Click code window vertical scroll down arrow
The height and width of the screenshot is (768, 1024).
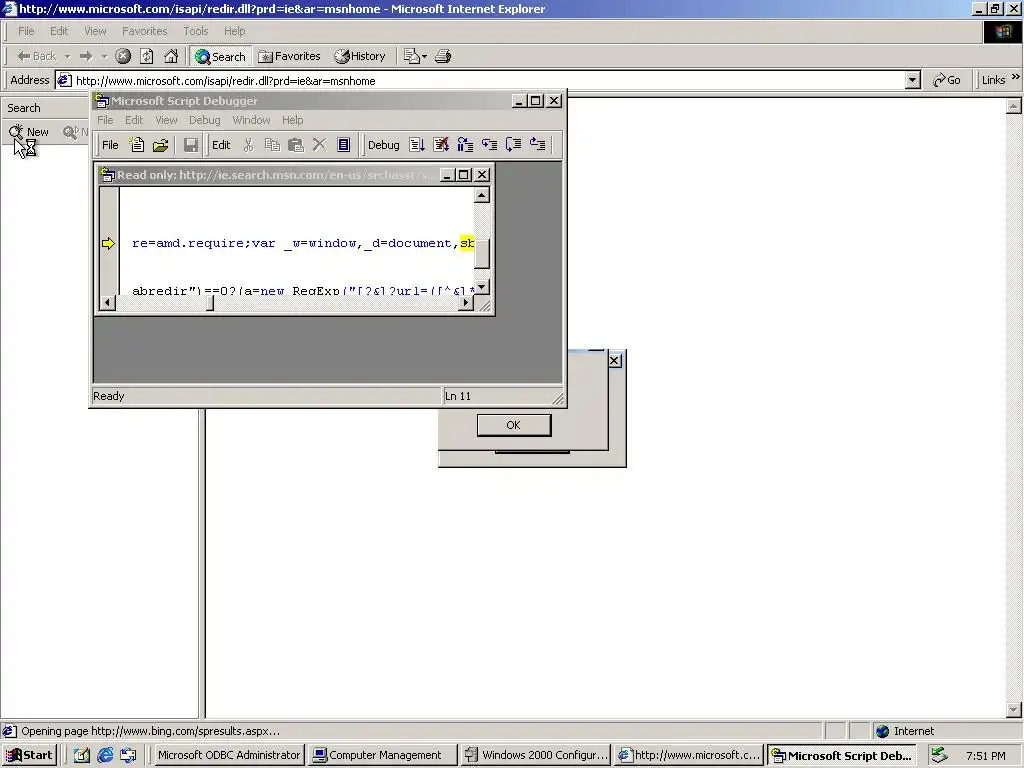click(482, 287)
